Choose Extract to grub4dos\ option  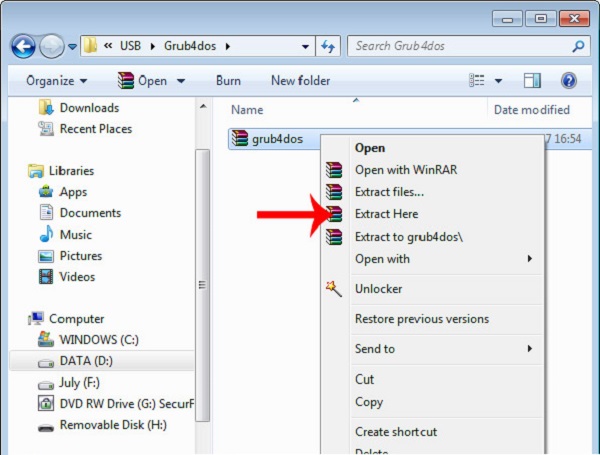pos(409,237)
